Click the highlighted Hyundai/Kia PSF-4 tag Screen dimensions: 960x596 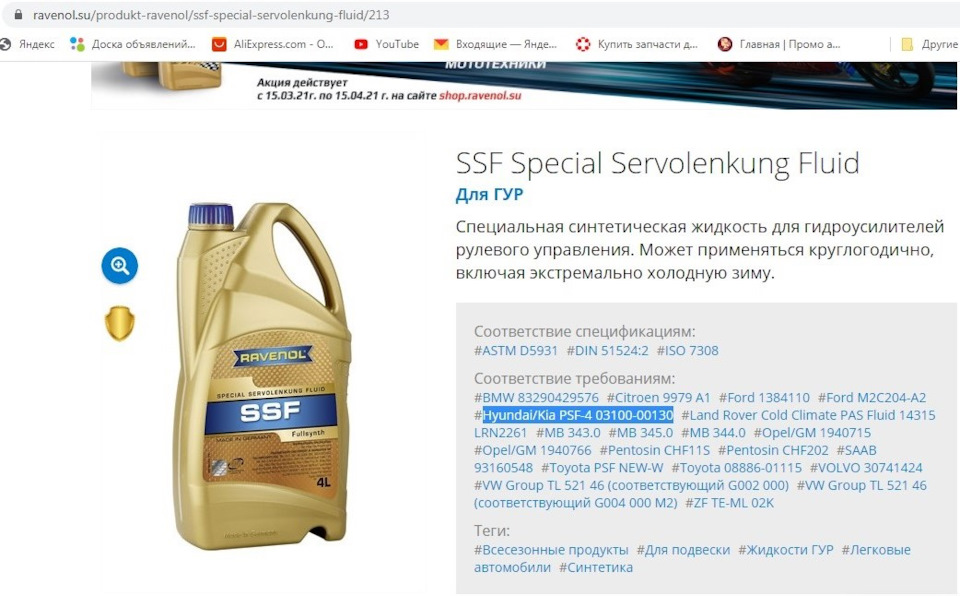click(578, 415)
